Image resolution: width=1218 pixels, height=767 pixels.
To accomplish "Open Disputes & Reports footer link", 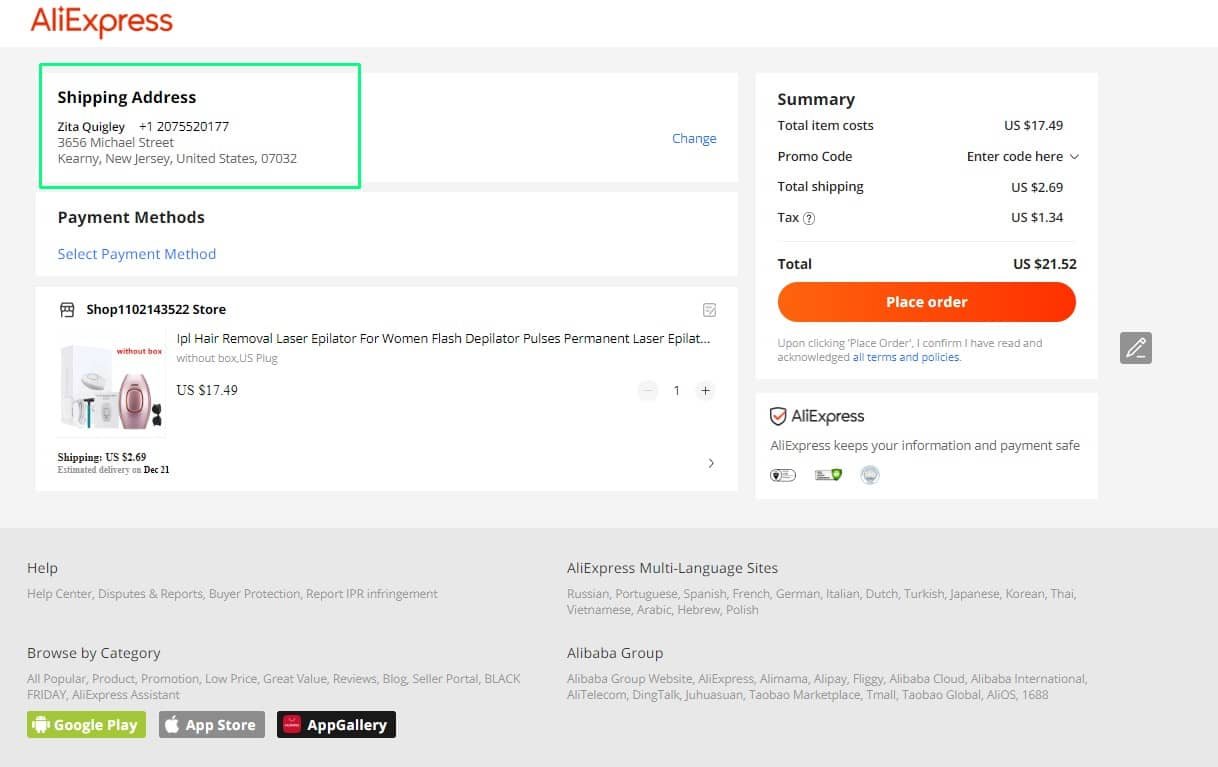I will (150, 594).
